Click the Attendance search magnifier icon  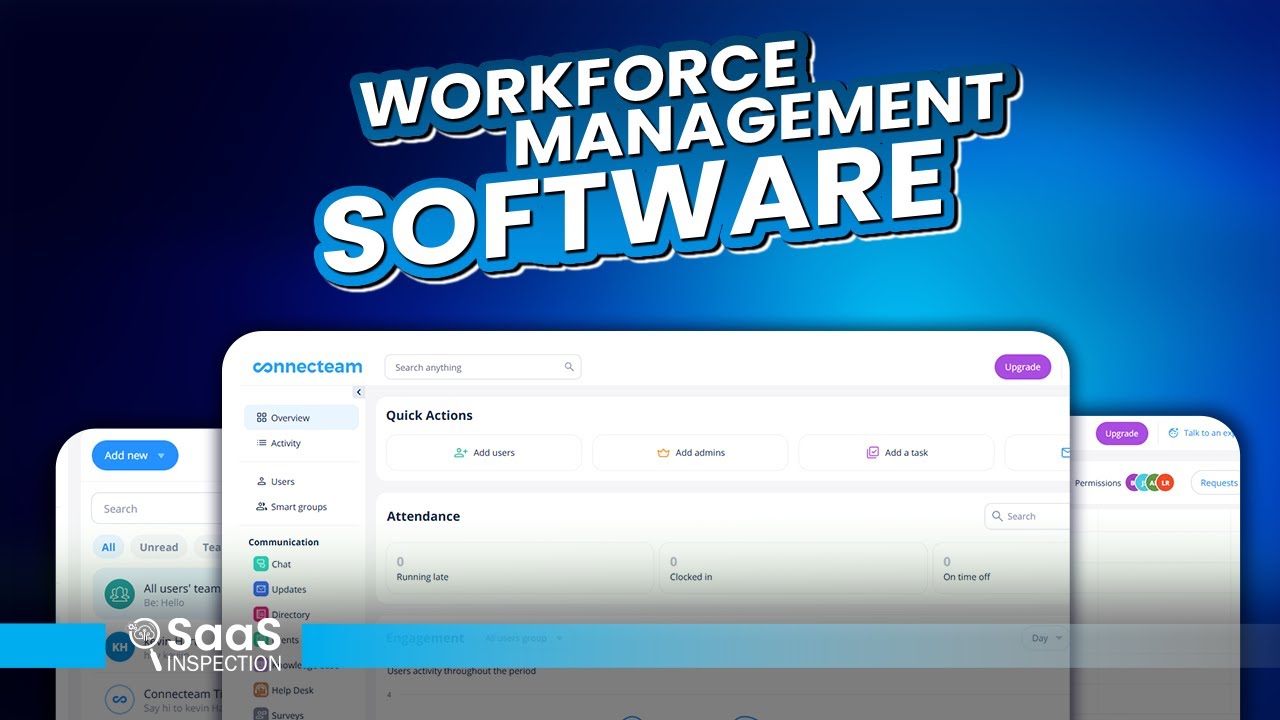pyautogui.click(x=997, y=516)
